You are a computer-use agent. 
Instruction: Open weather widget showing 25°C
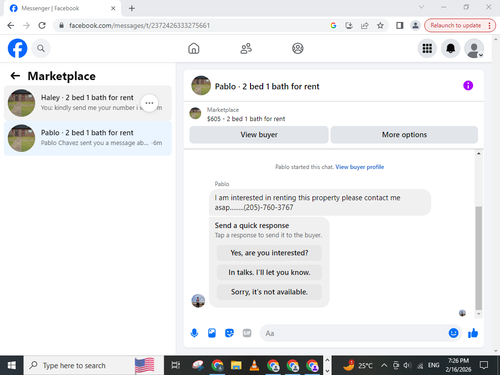click(357, 365)
